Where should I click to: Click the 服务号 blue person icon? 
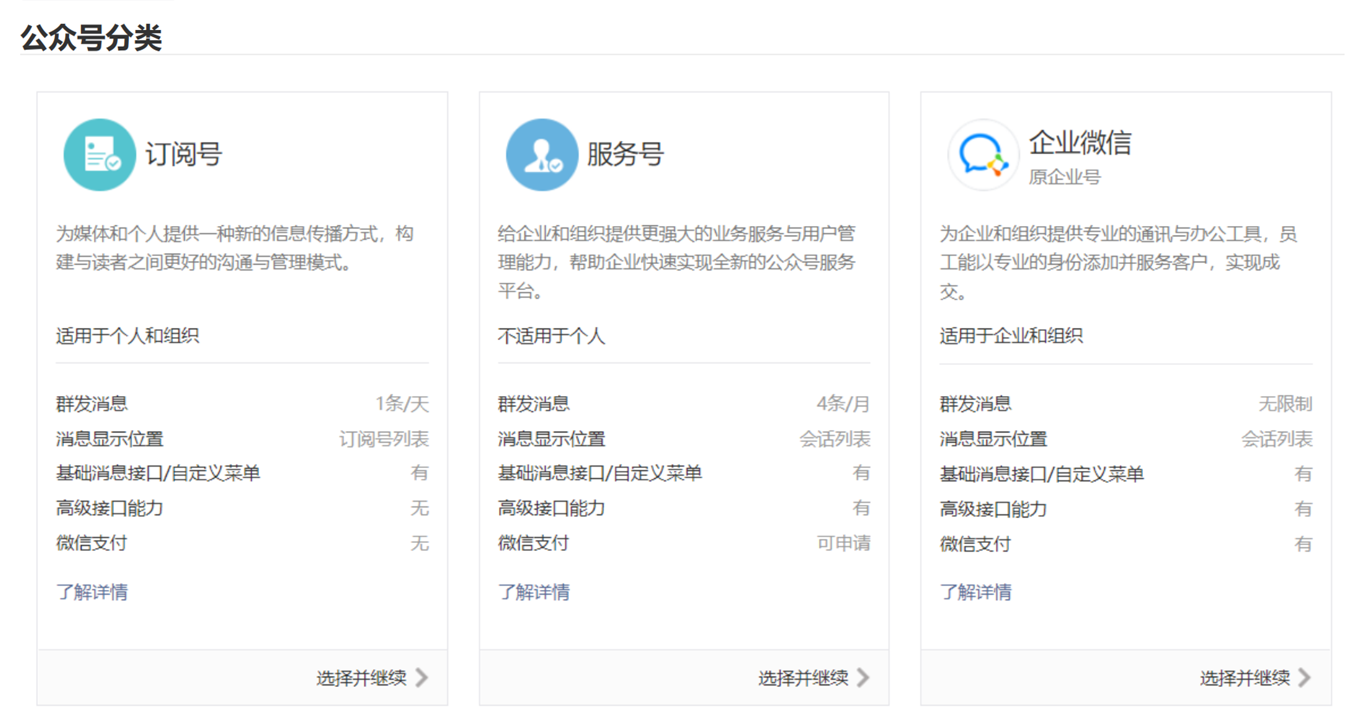[541, 155]
